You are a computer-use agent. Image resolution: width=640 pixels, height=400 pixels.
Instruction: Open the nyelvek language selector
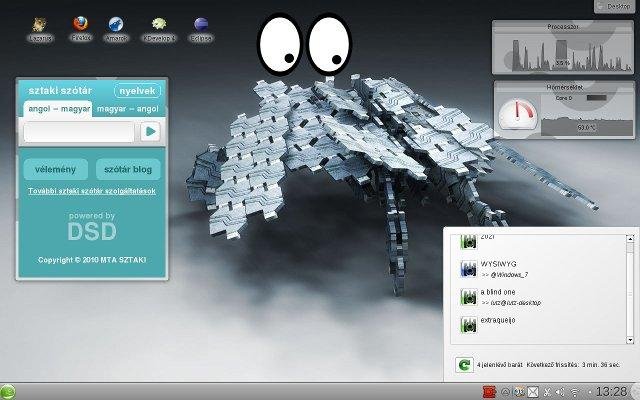coord(137,91)
